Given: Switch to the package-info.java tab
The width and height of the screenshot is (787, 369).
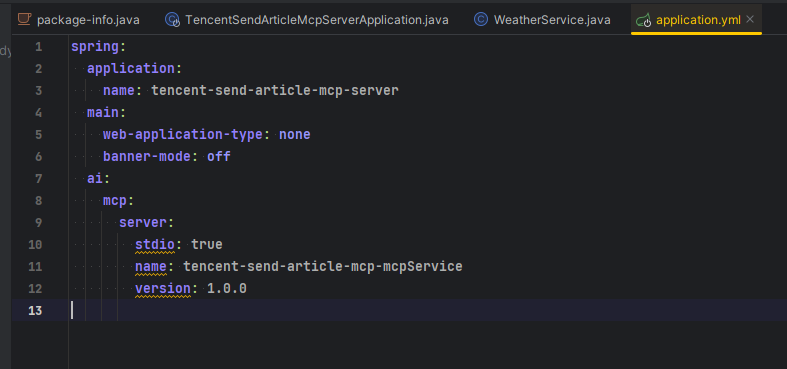Looking at the screenshot, I should coord(79,20).
